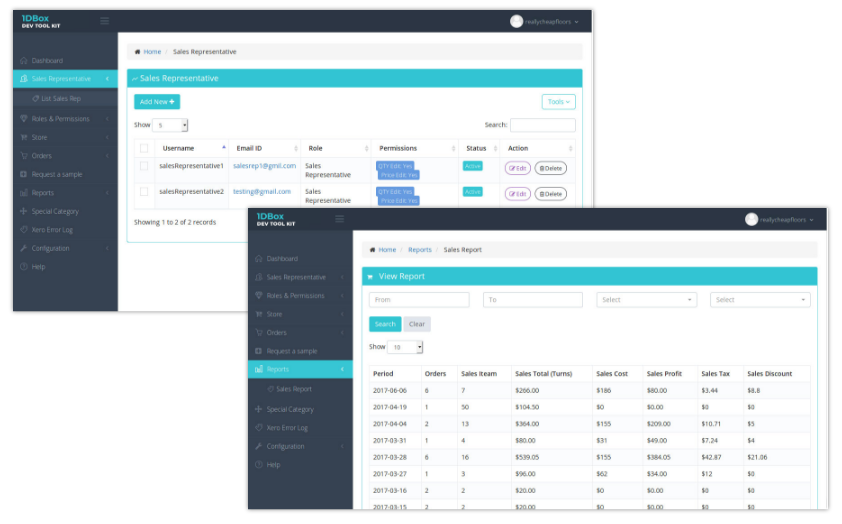This screenshot has width=842, height=524.
Task: Click the Add New button
Action: pyautogui.click(x=157, y=102)
